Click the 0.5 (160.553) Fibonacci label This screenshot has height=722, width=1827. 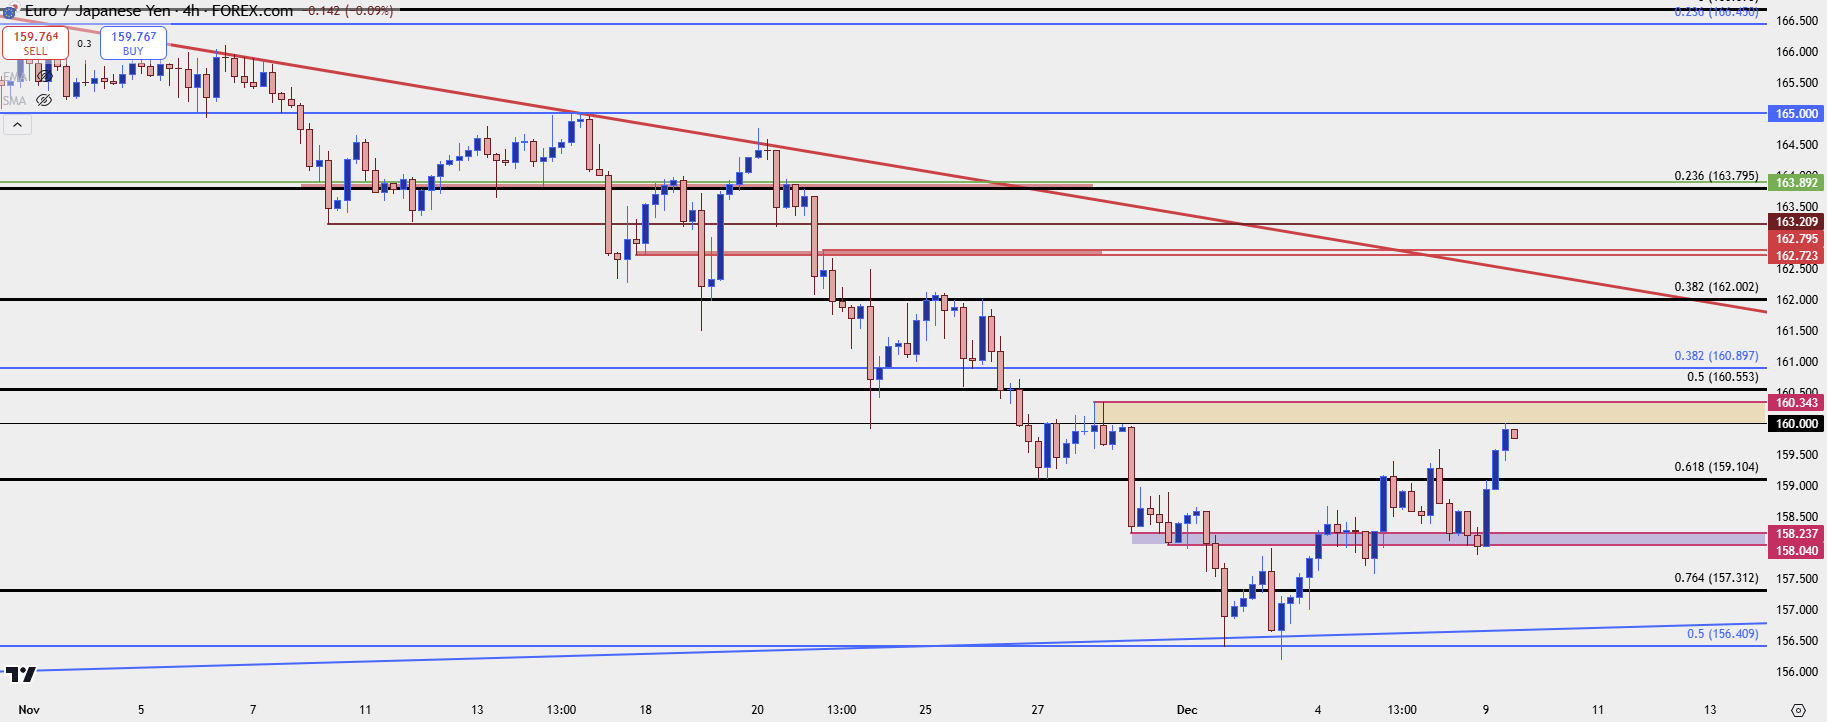coord(1722,377)
